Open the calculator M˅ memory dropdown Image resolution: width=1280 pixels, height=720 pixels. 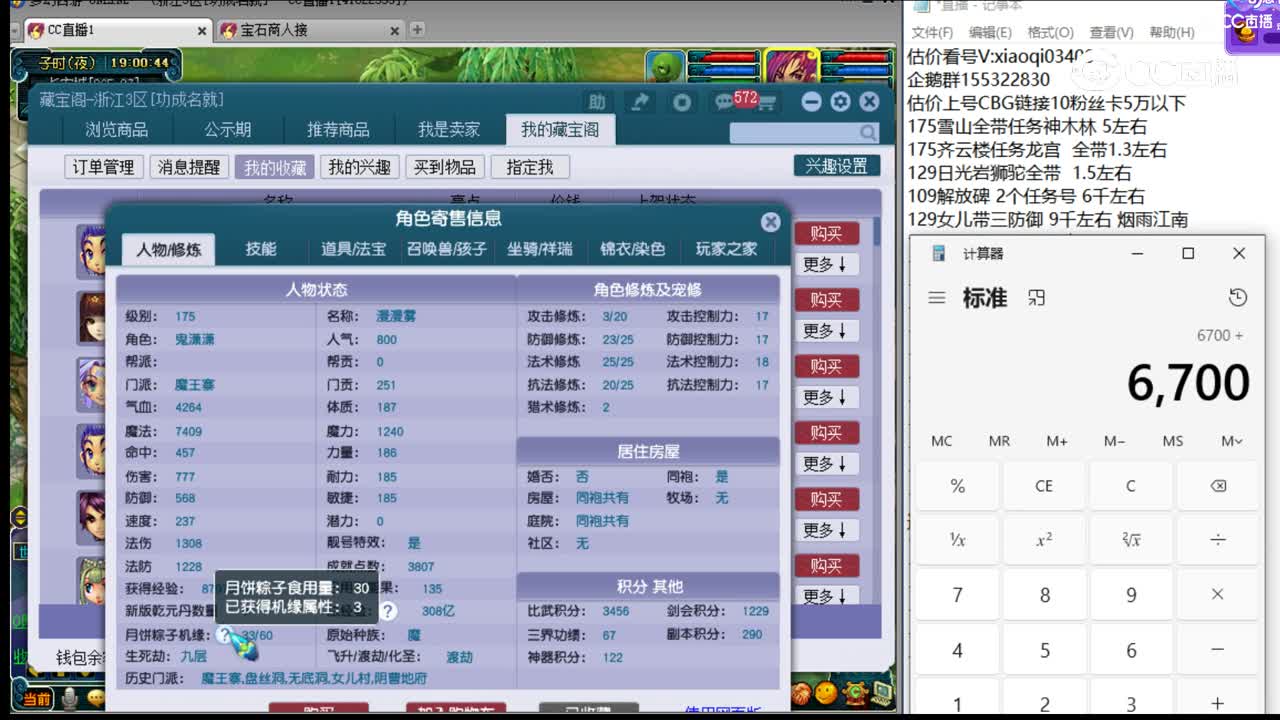pyautogui.click(x=1232, y=441)
